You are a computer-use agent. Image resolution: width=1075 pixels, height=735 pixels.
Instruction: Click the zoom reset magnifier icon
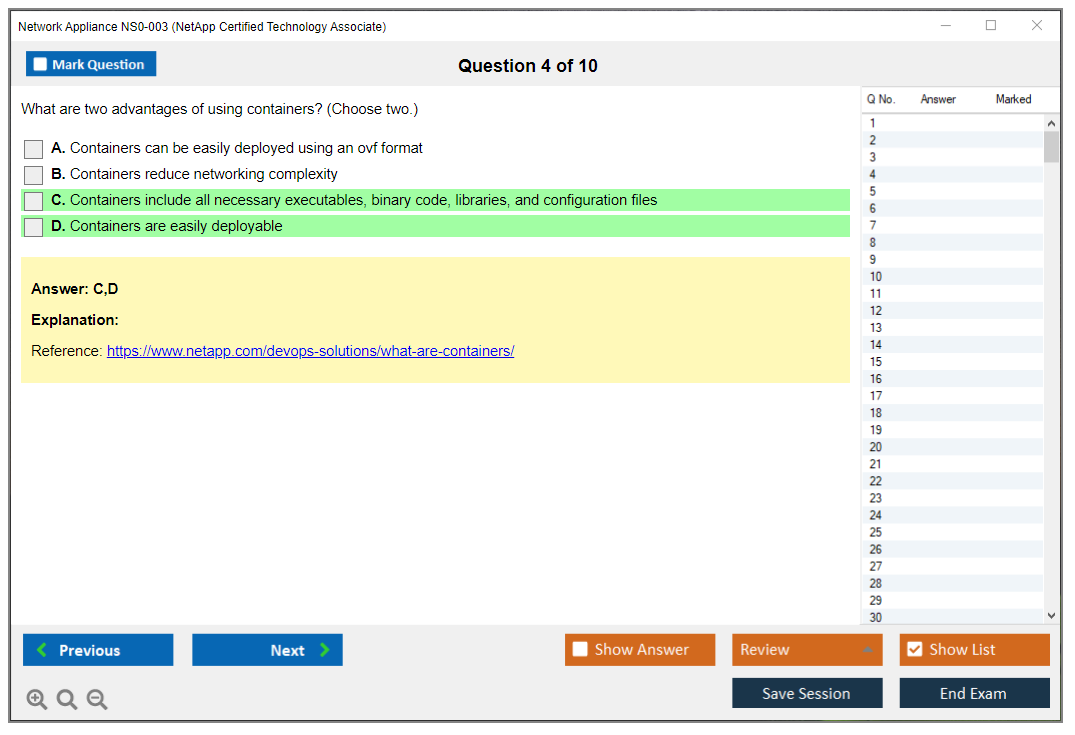tap(67, 700)
